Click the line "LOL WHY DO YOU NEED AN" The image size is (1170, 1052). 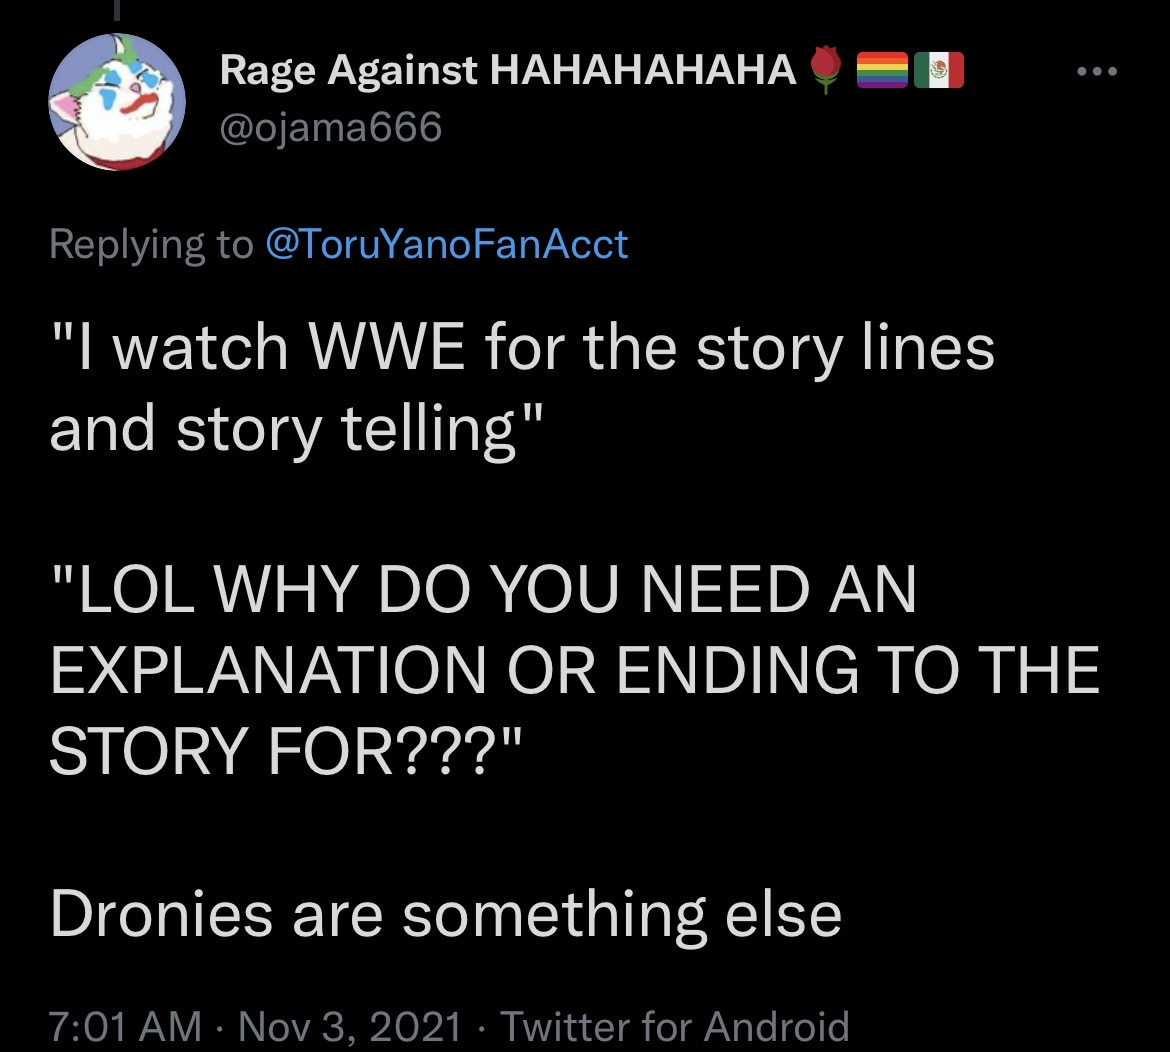click(484, 589)
